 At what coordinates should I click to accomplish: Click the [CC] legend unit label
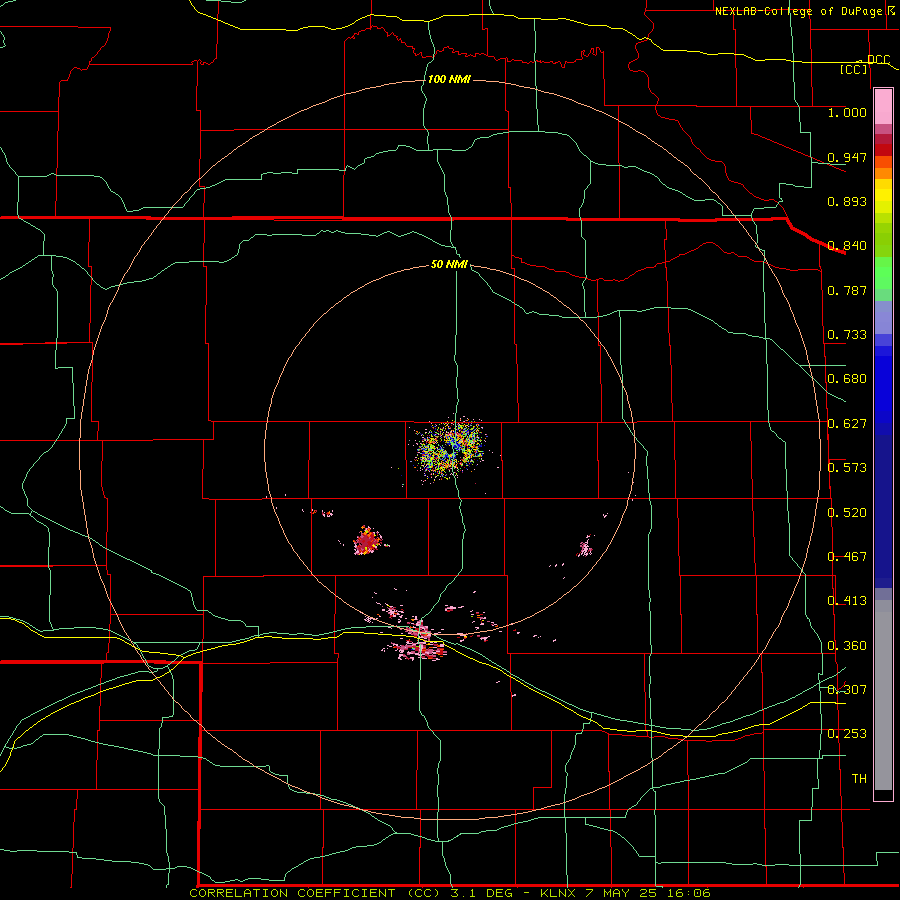854,69
